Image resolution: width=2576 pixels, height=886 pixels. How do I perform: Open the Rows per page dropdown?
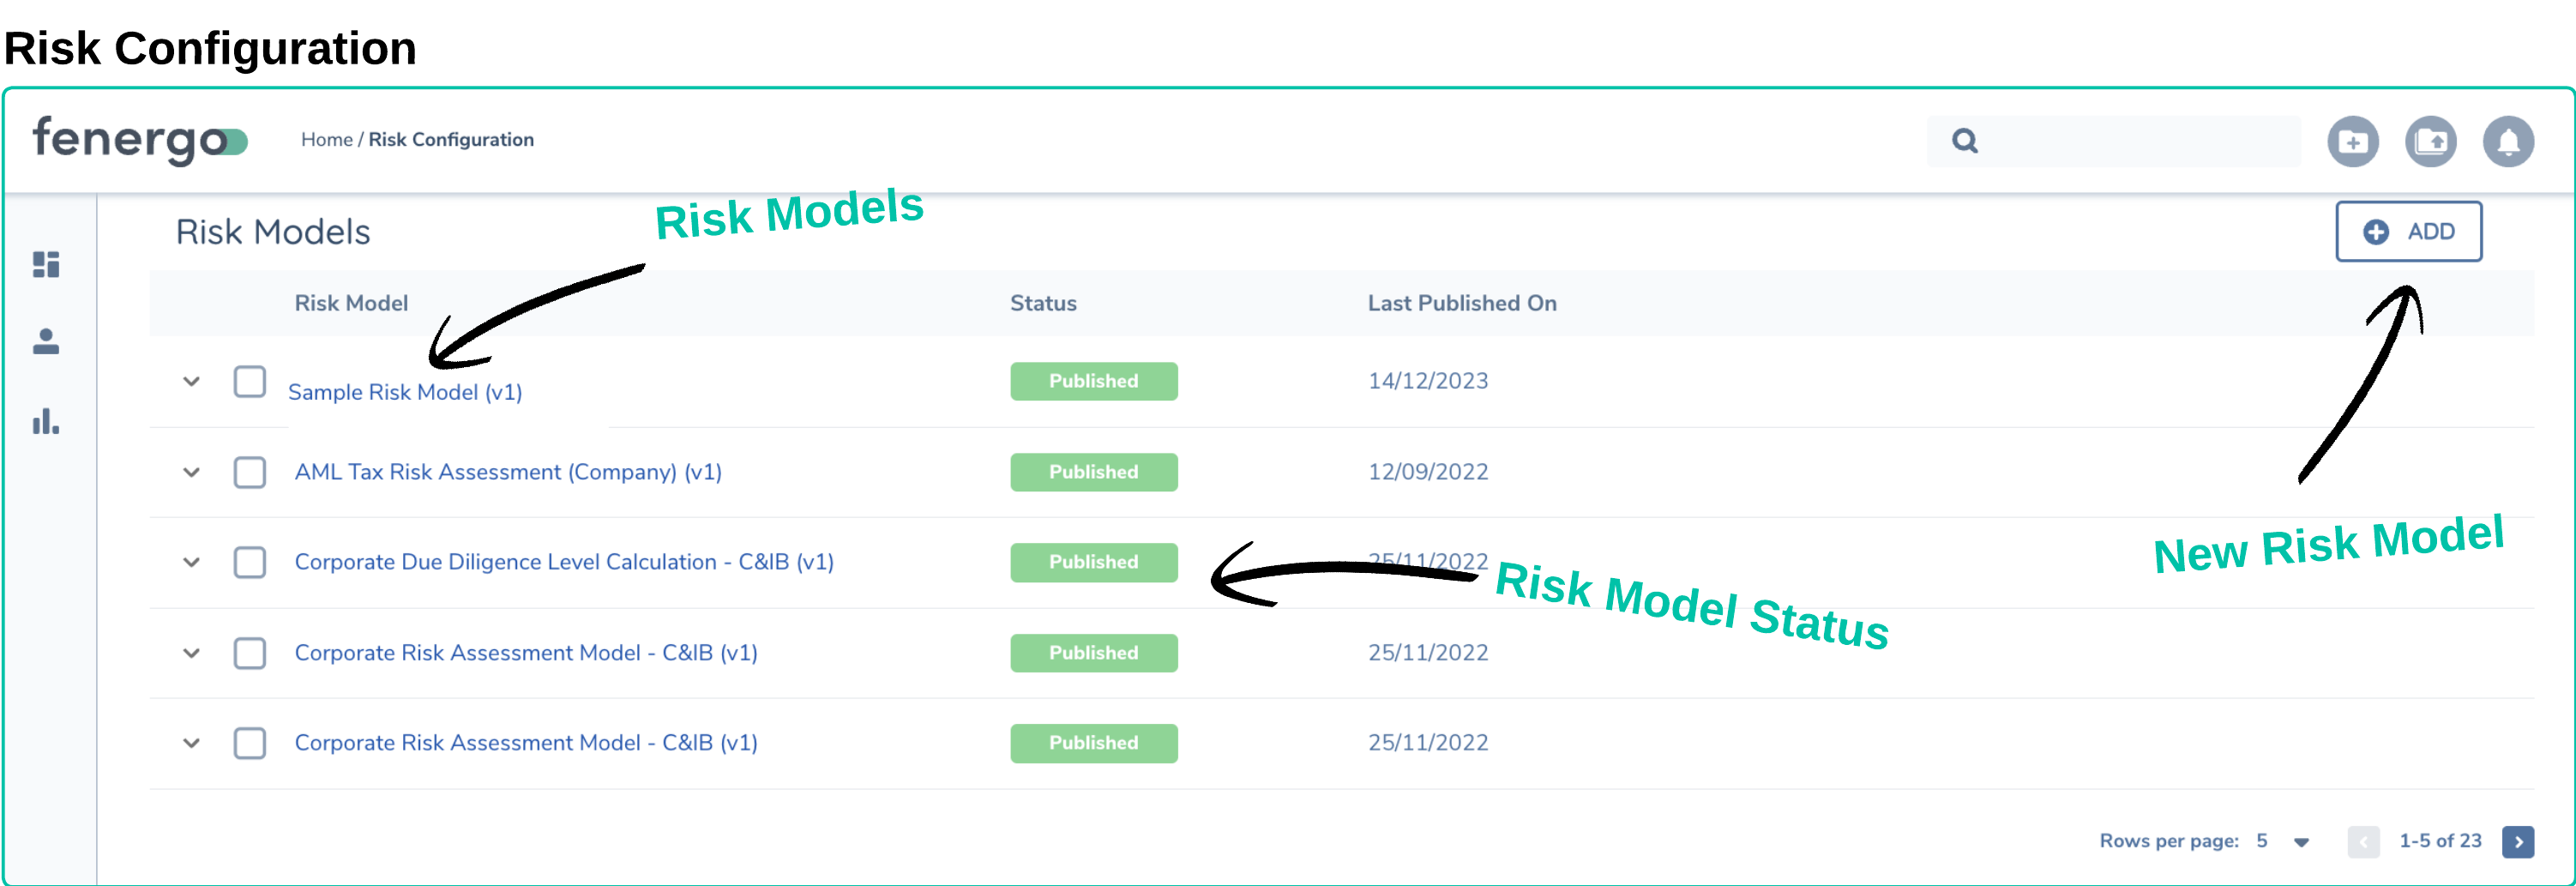point(2300,842)
